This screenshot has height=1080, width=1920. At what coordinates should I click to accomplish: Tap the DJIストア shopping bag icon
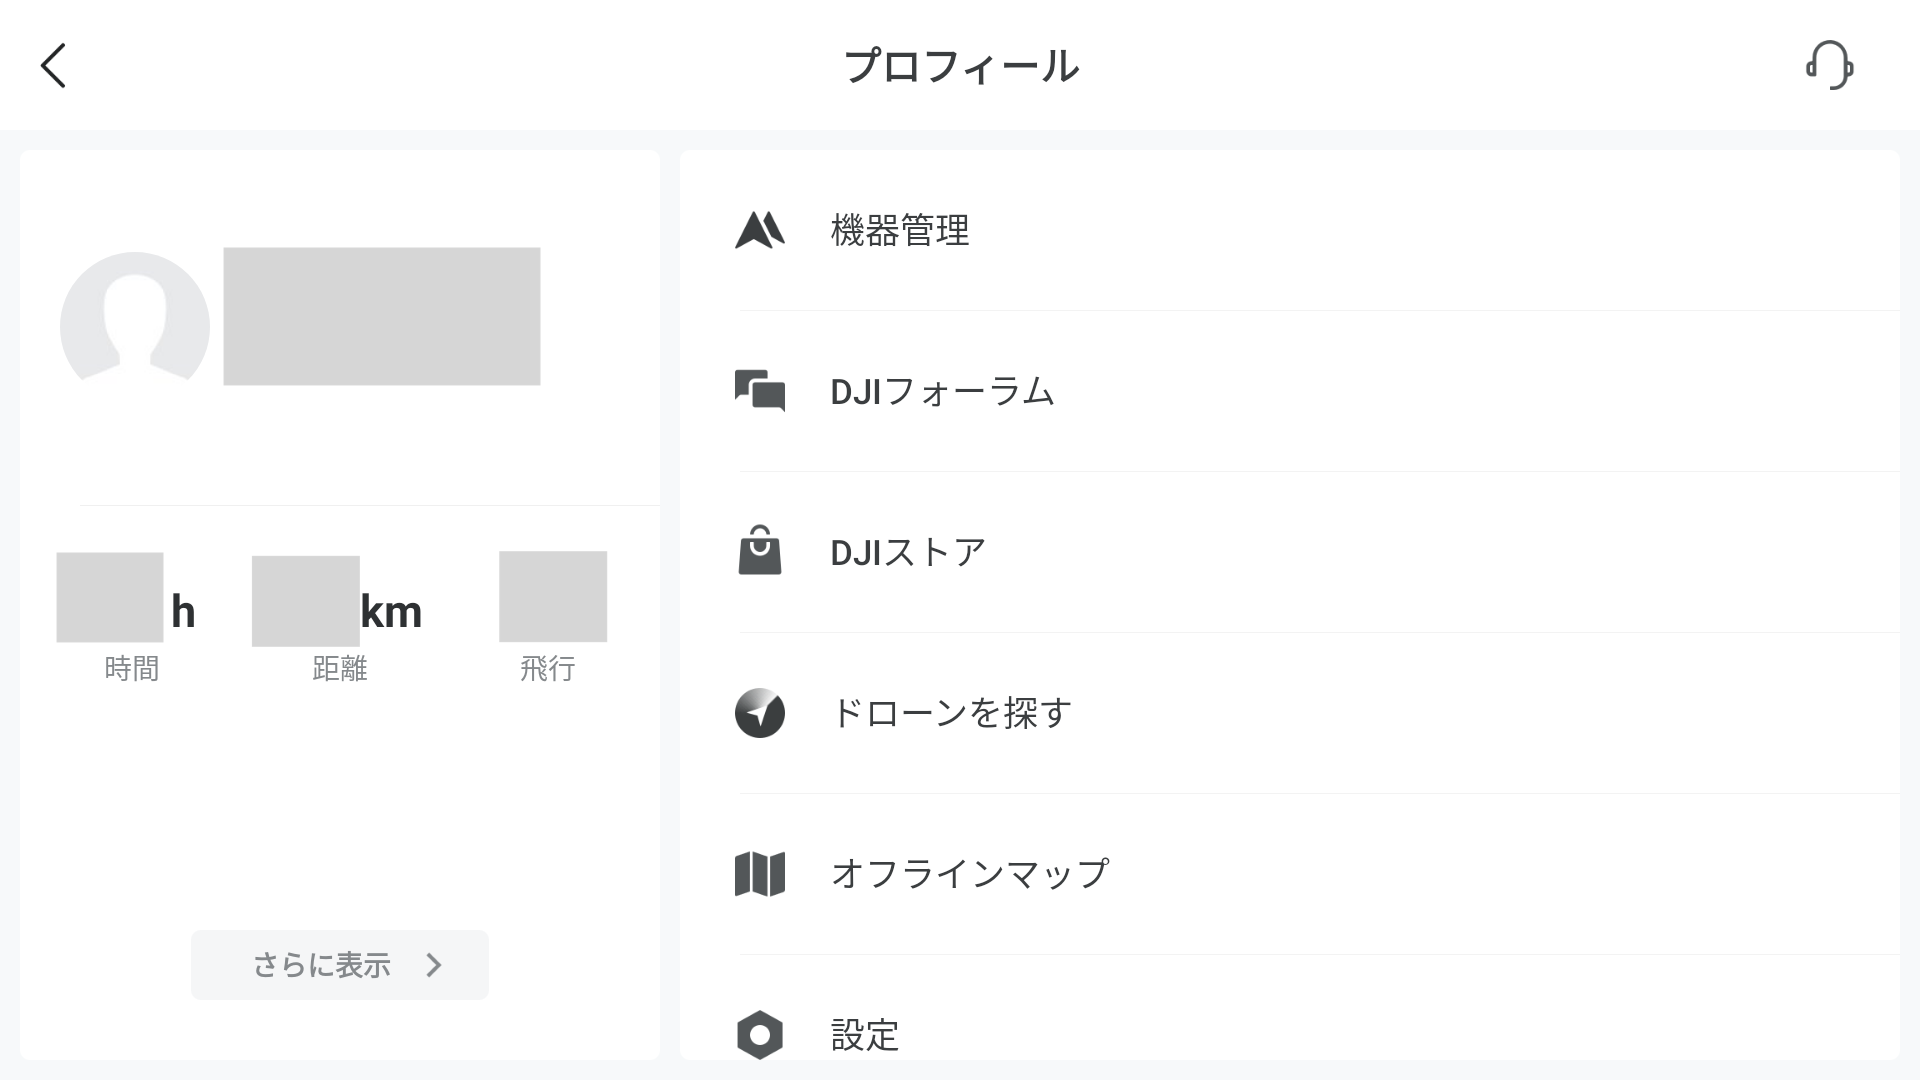click(x=760, y=551)
